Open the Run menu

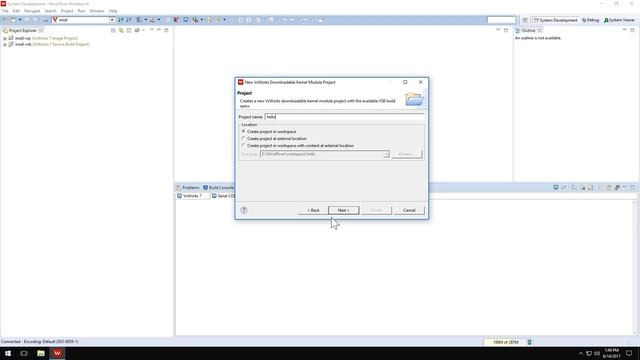click(x=81, y=11)
